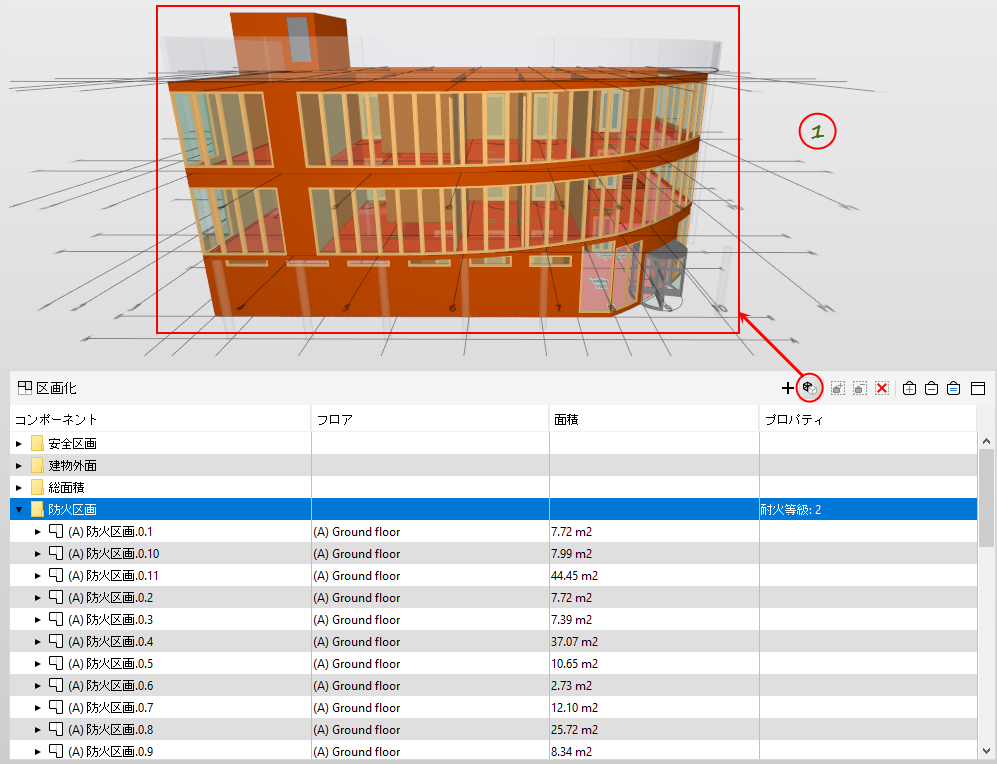Viewport: 997px width, 764px height.
Task: Click the remove-from-selection icon with minus
Action: click(x=860, y=388)
